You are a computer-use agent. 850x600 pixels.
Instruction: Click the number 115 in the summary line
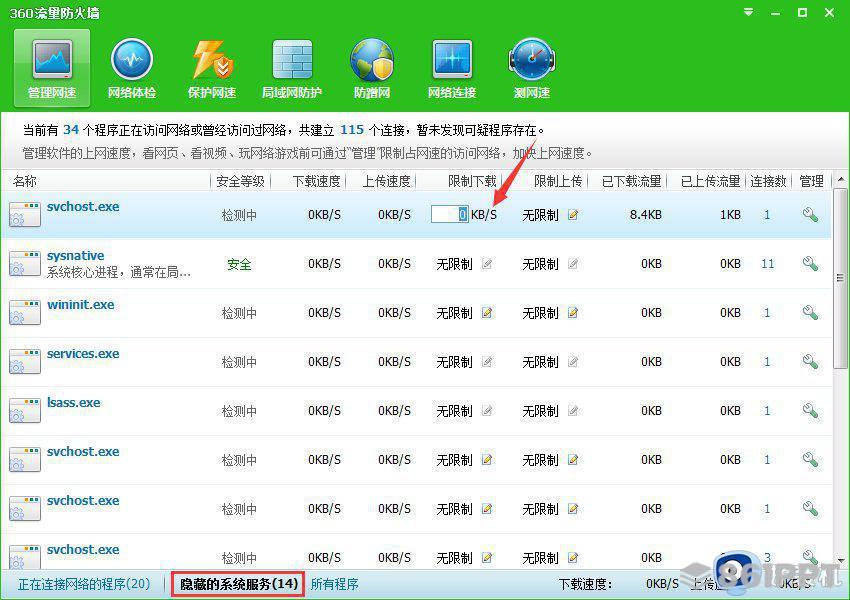point(352,130)
